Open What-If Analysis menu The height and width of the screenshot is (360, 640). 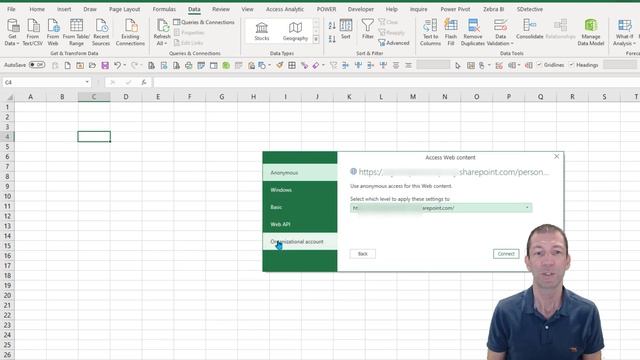(624, 32)
